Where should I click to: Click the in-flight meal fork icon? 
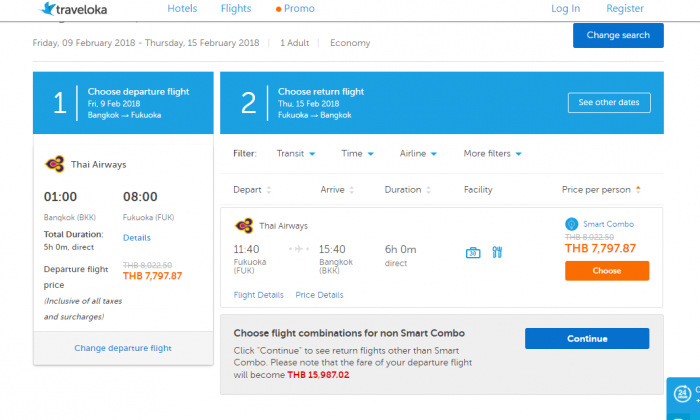coord(497,252)
